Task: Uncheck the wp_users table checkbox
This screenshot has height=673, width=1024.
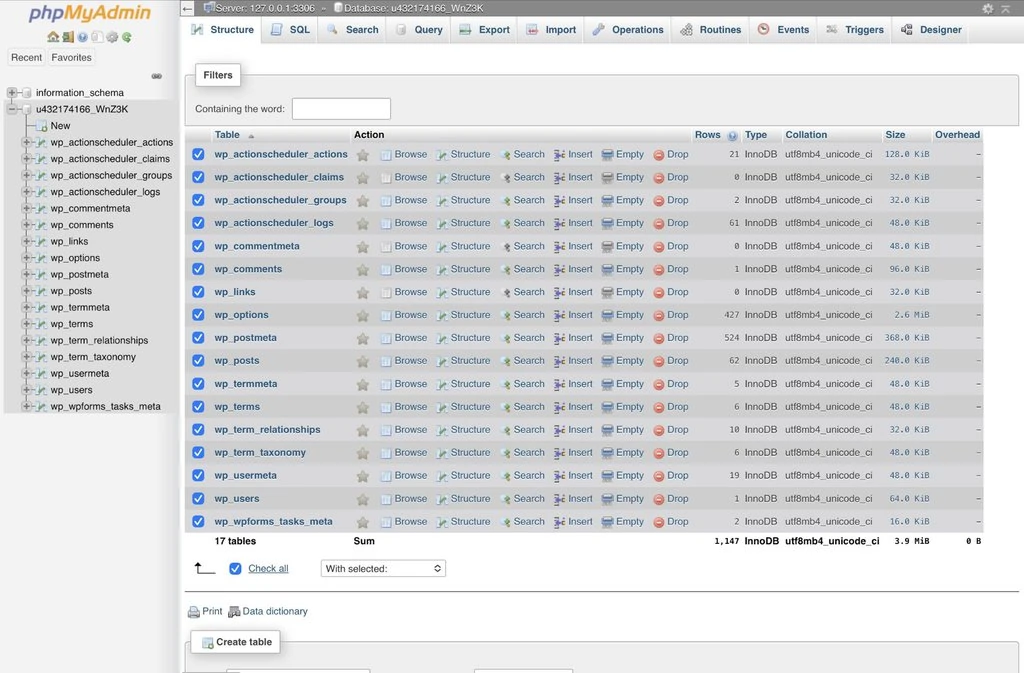Action: (197, 498)
